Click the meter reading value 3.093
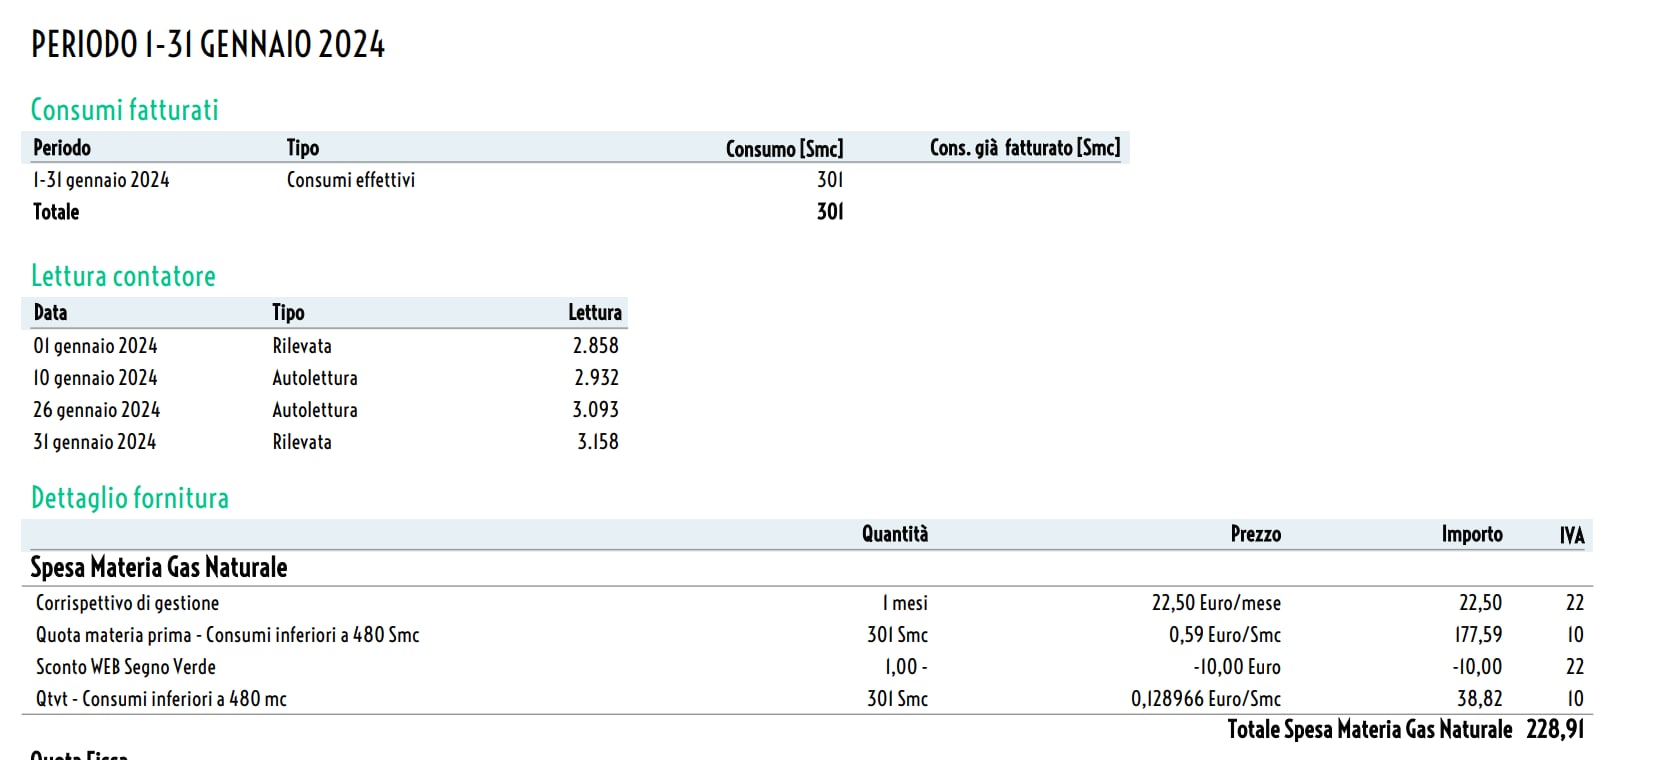 pyautogui.click(x=595, y=410)
